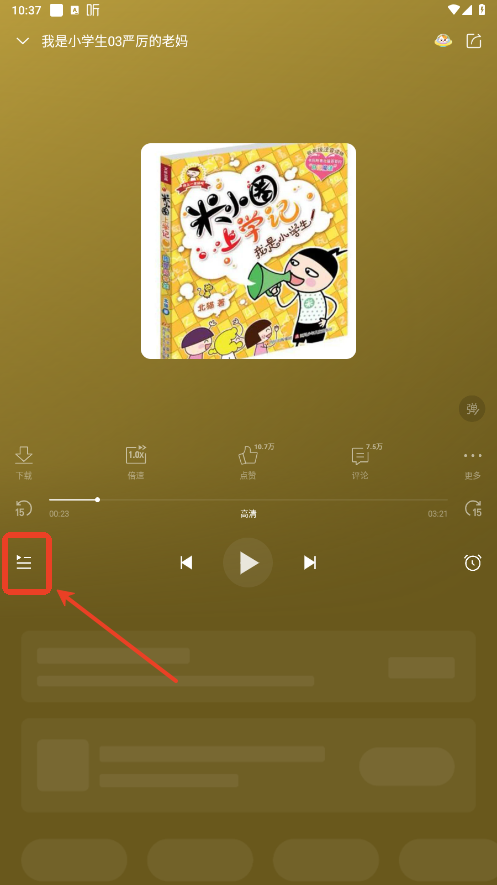Tap the 米小圈上学记 album cover

pos(248,251)
